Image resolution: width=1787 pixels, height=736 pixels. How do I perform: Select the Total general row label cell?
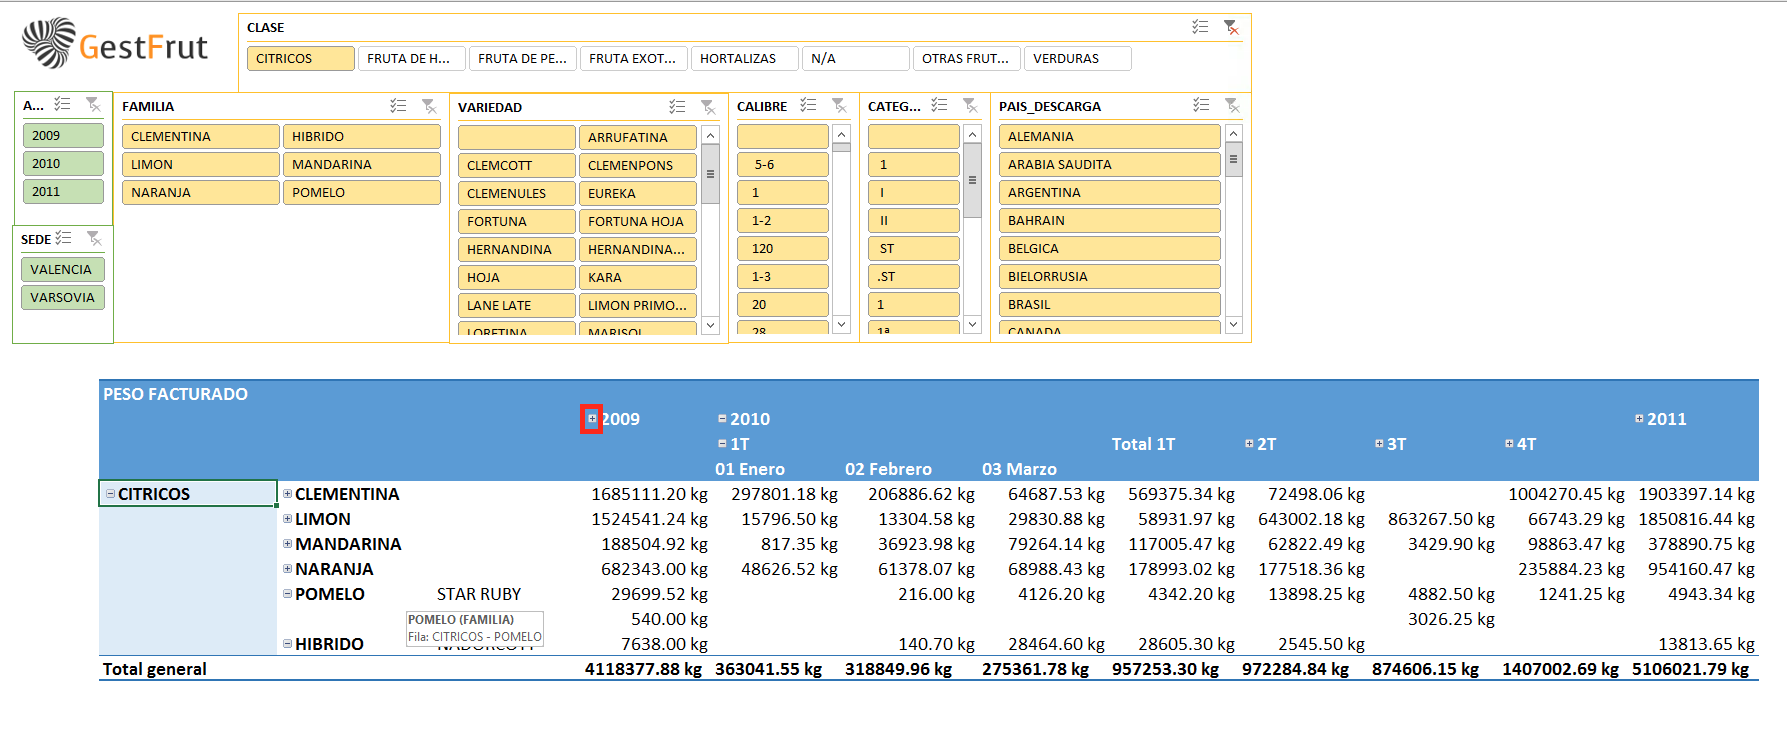click(155, 669)
